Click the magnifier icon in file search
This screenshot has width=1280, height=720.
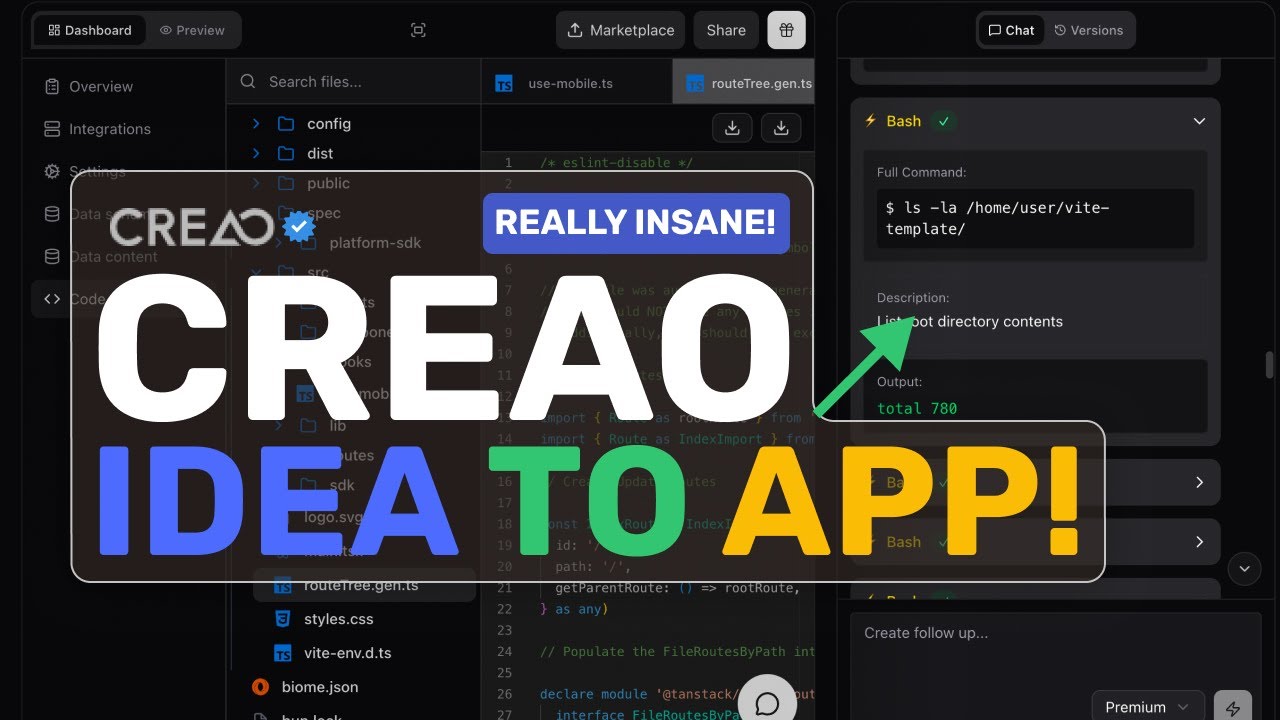coord(248,82)
